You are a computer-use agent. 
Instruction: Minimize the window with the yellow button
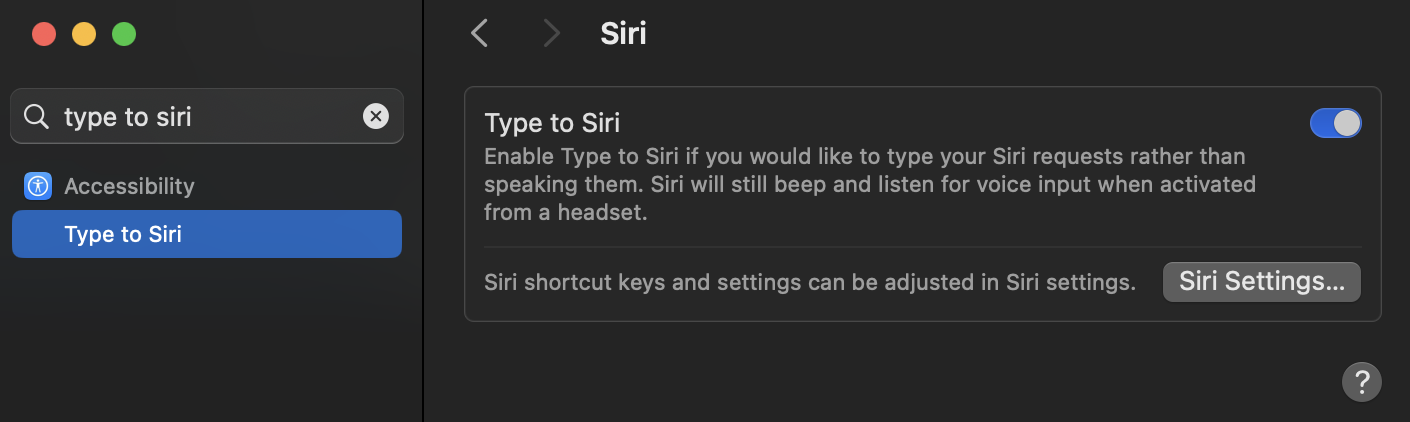tap(84, 34)
